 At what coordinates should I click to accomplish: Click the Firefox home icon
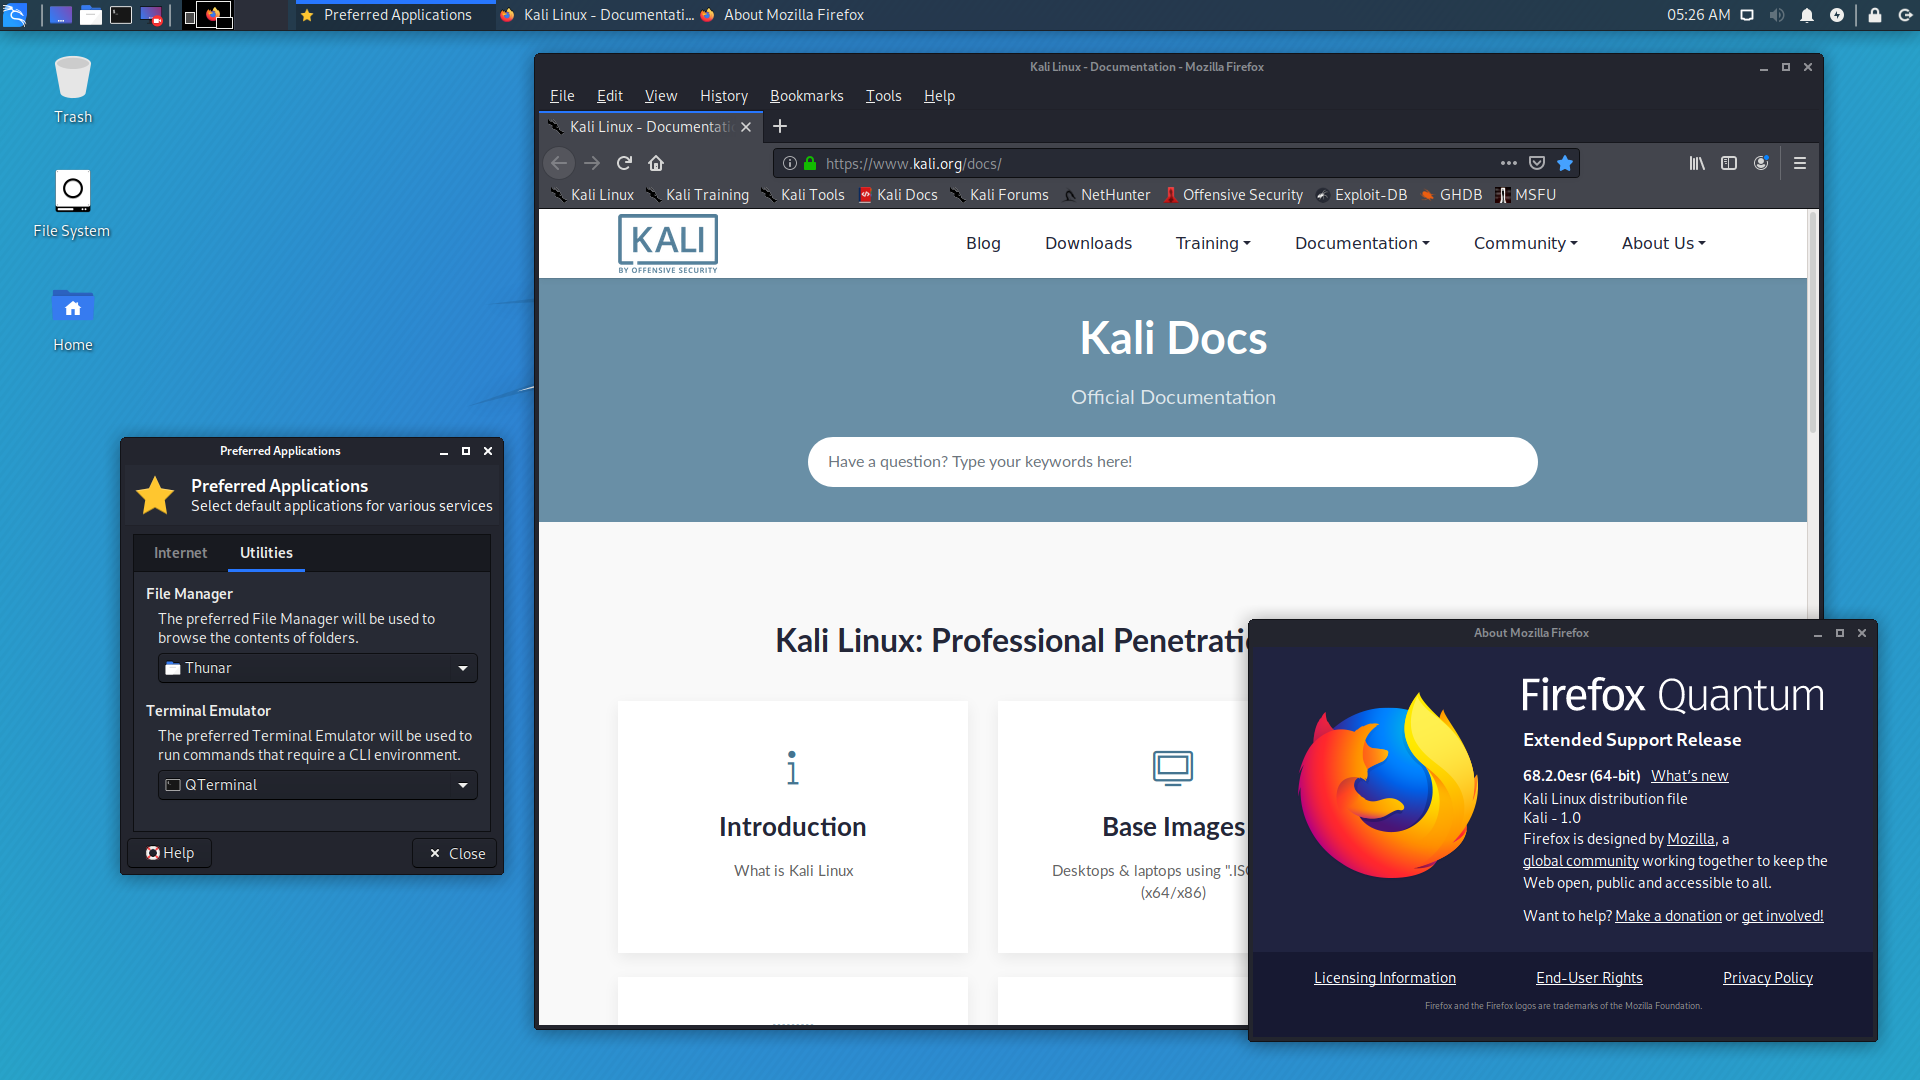pos(656,163)
